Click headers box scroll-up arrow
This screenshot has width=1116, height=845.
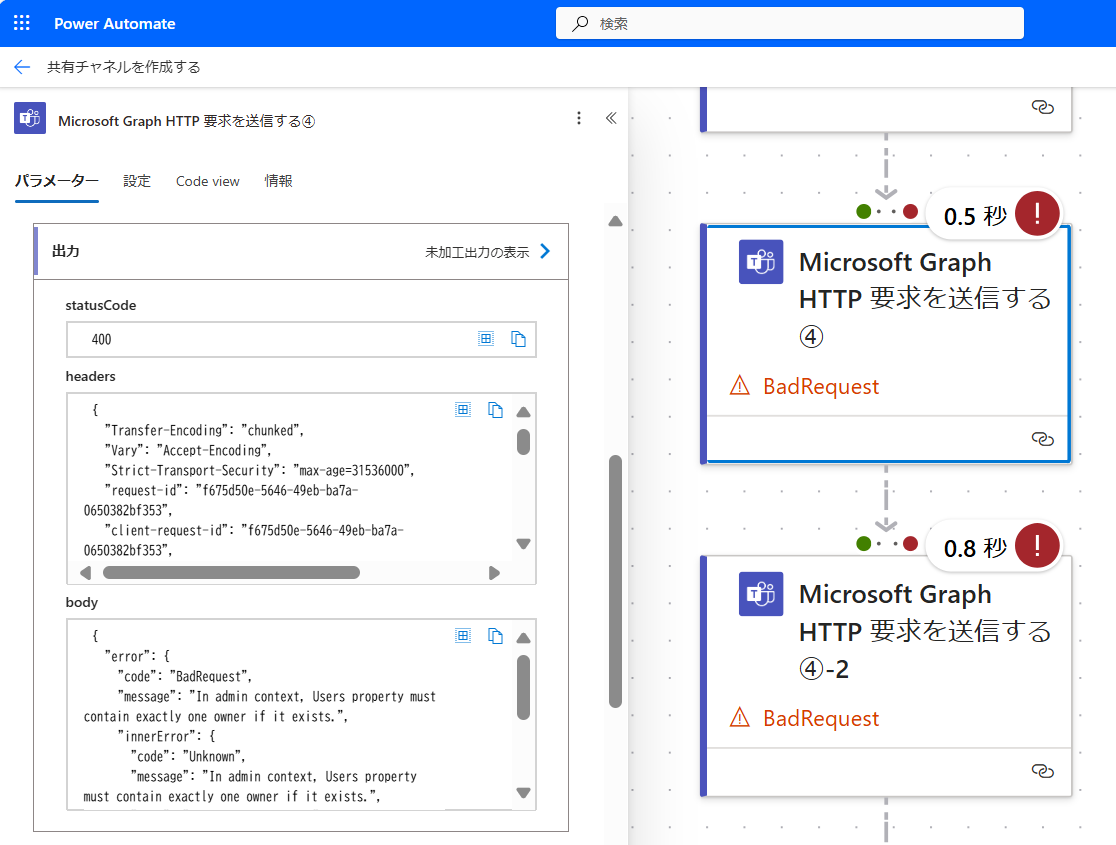[524, 412]
